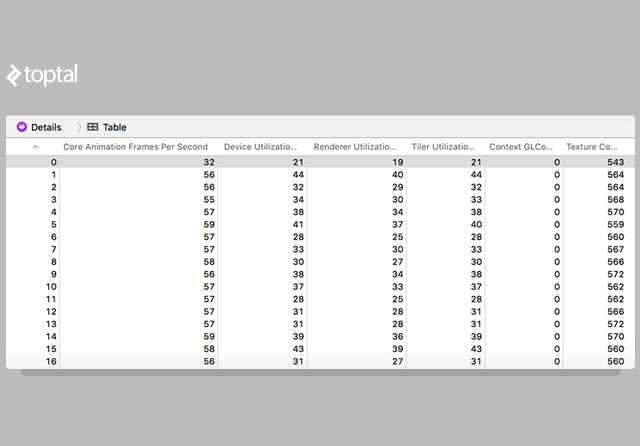The height and width of the screenshot is (446, 640).
Task: Click Device Utilization value 44 in row 1
Action: (x=298, y=175)
